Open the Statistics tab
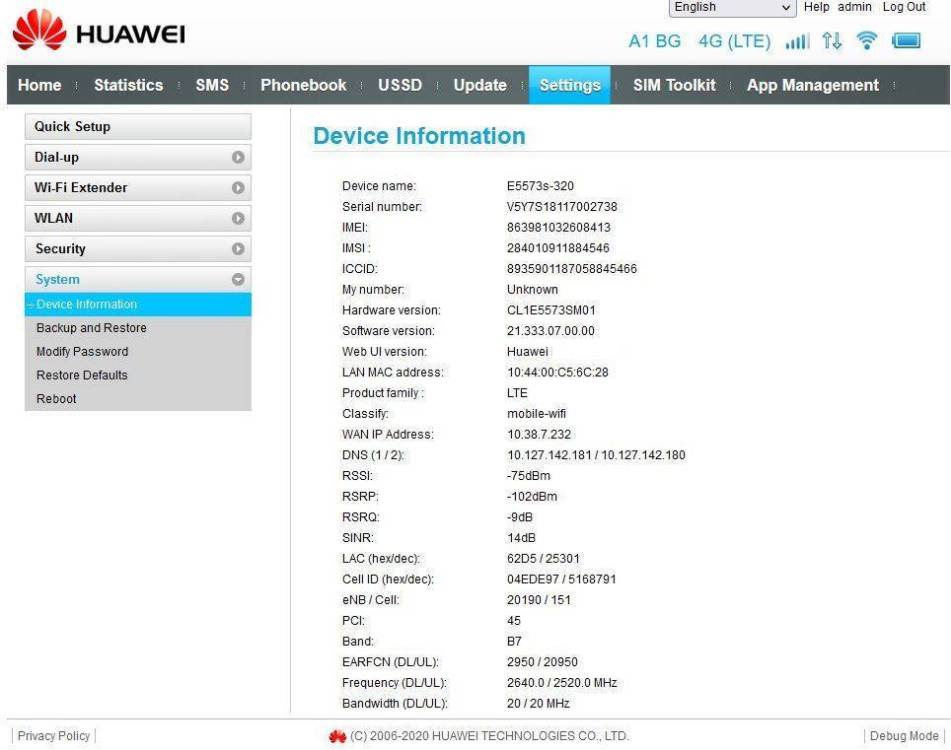The width and height of the screenshot is (951, 750). pyautogui.click(x=129, y=85)
